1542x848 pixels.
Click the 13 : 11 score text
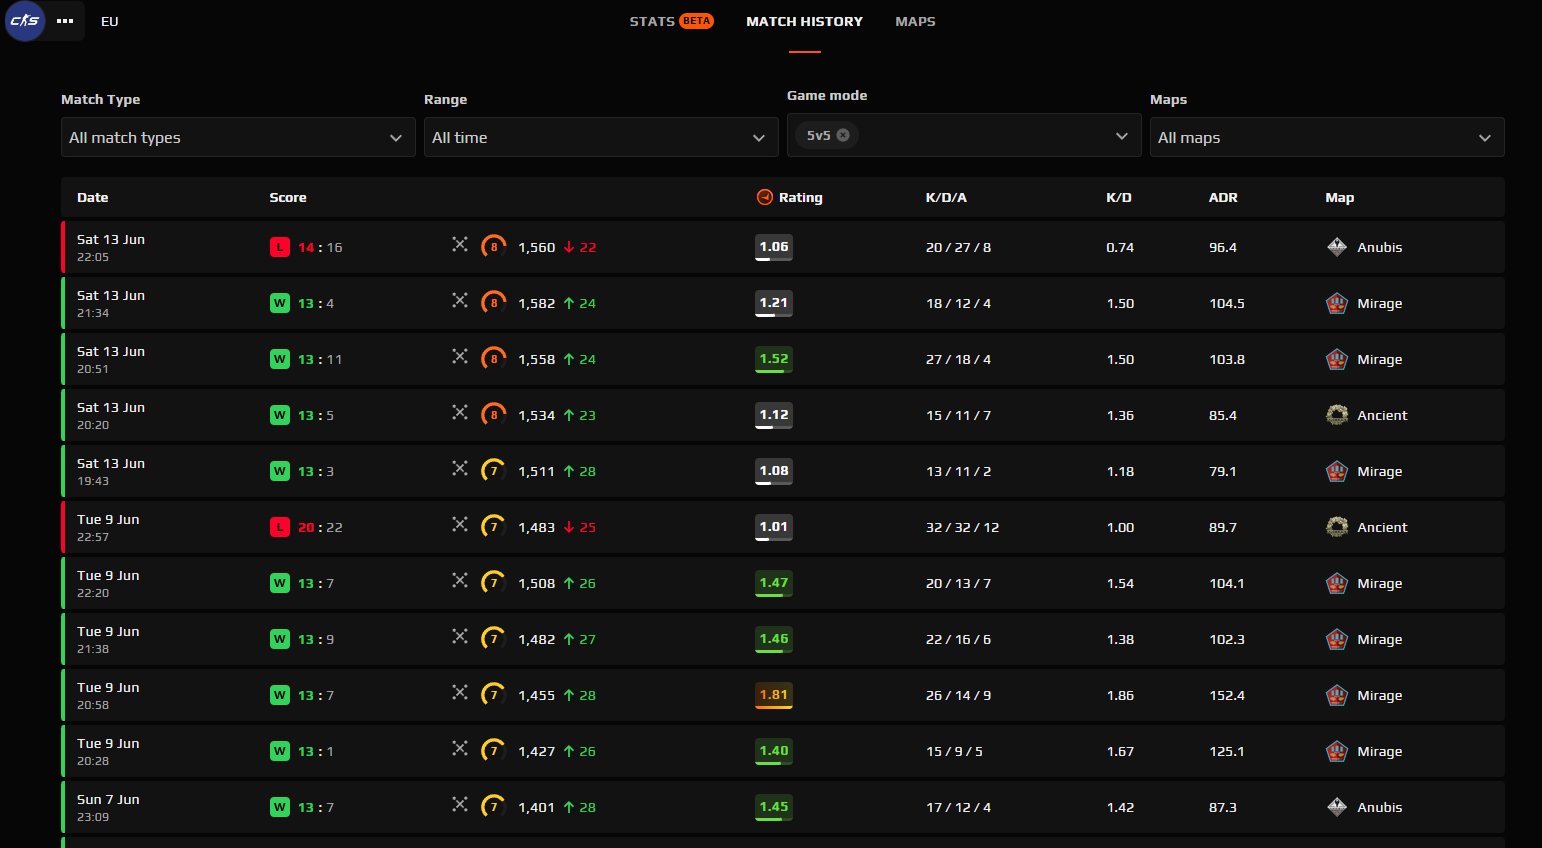320,359
